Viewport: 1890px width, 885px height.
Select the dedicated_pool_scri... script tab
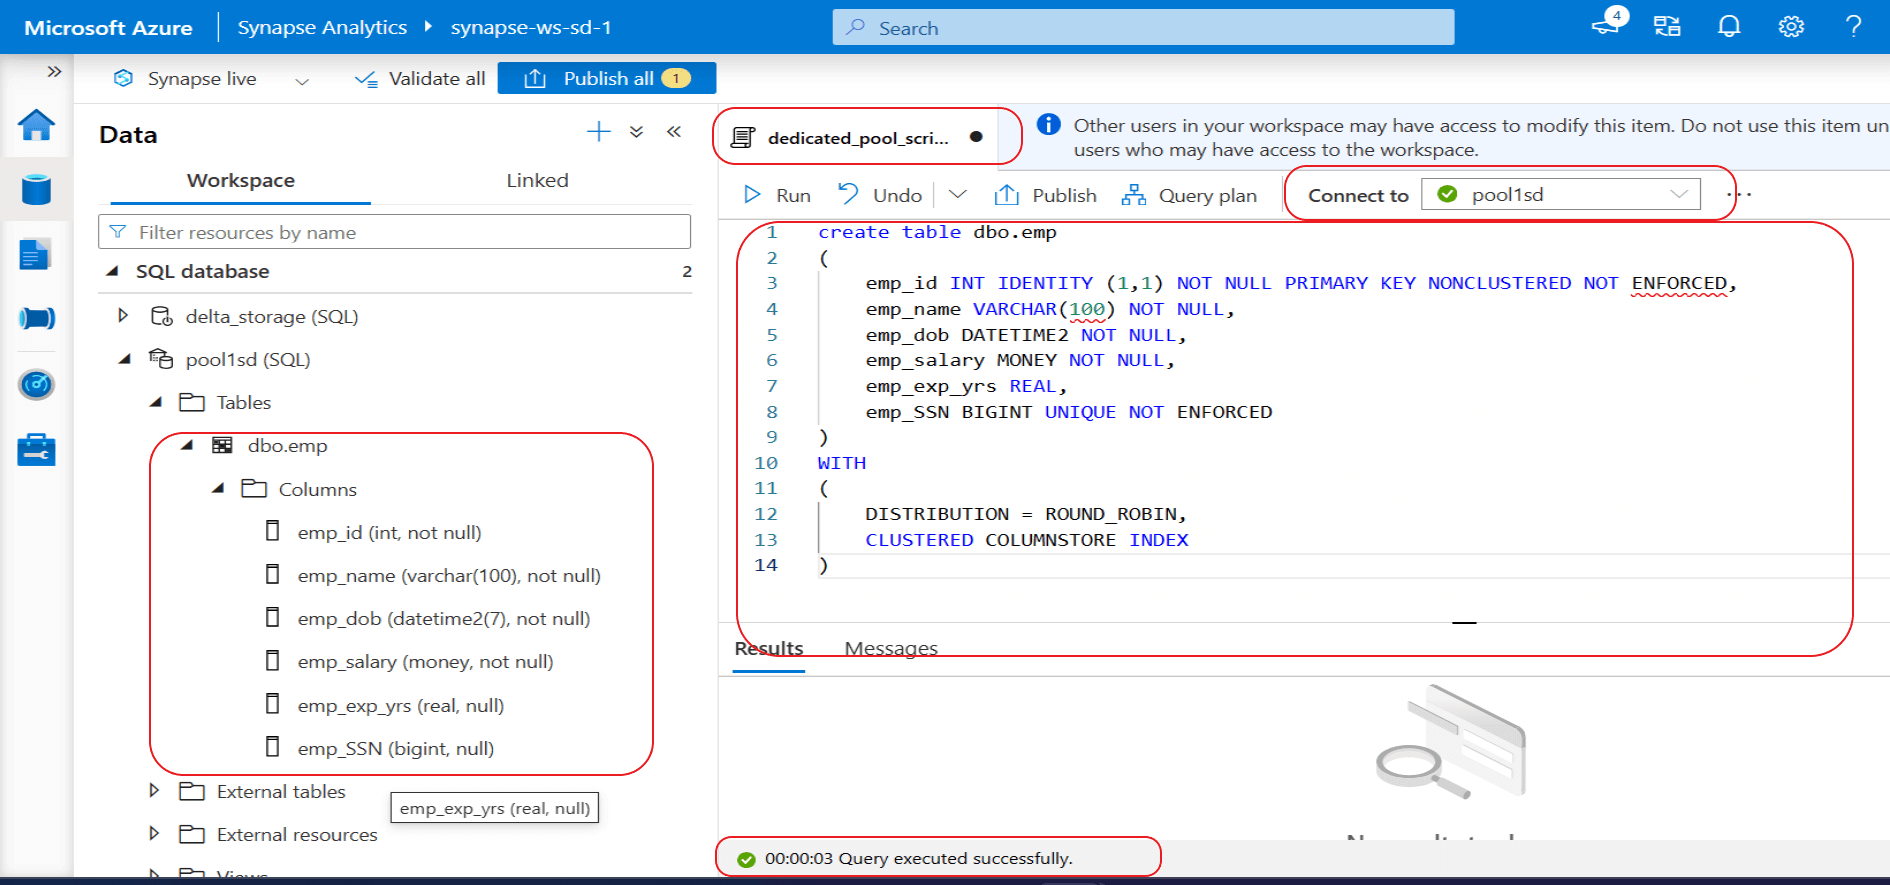[857, 137]
